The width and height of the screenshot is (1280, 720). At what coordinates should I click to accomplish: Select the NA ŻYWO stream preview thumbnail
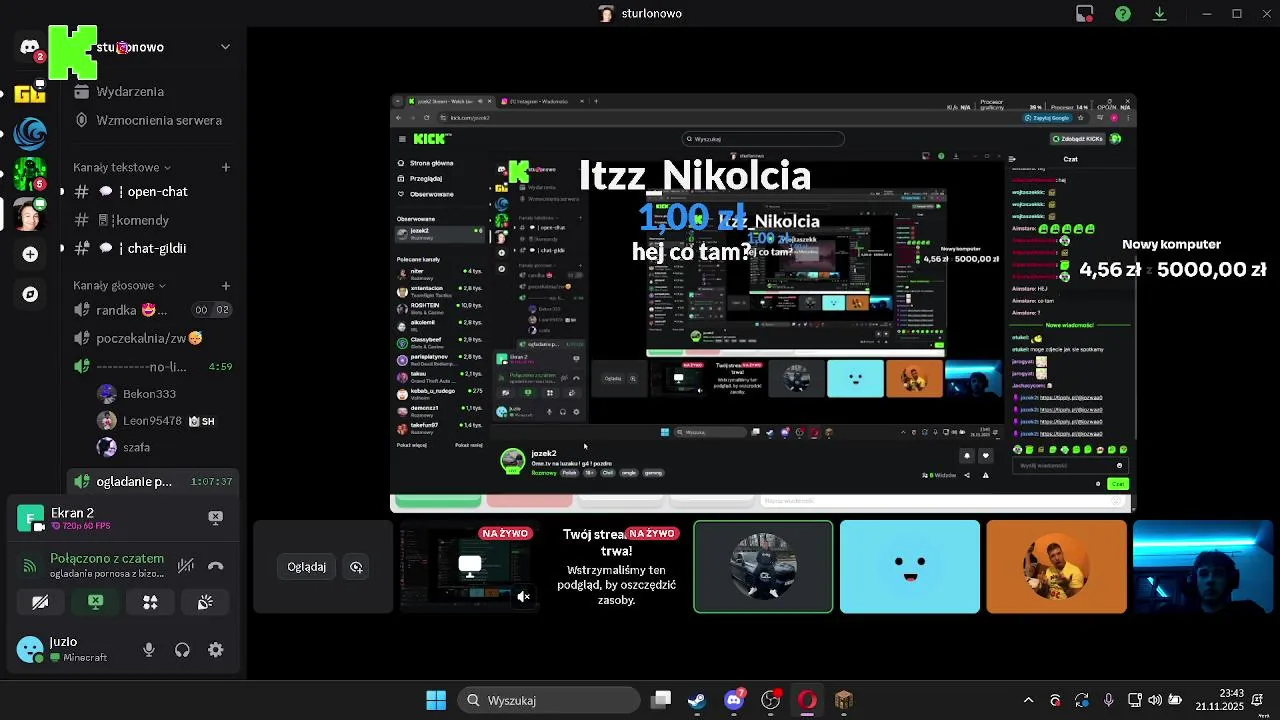coord(469,567)
